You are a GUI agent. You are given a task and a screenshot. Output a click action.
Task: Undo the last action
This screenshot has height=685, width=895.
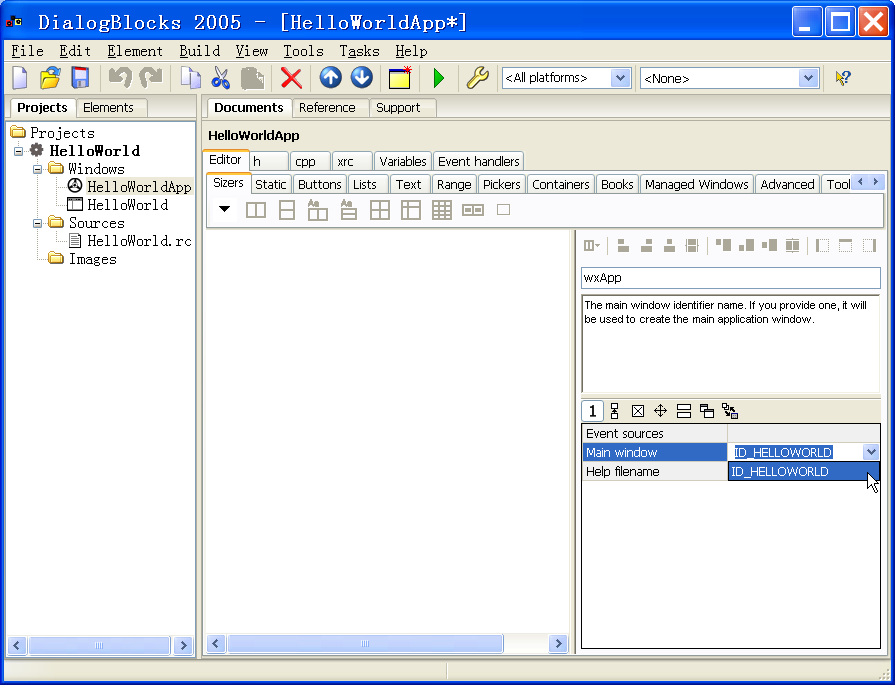[120, 78]
